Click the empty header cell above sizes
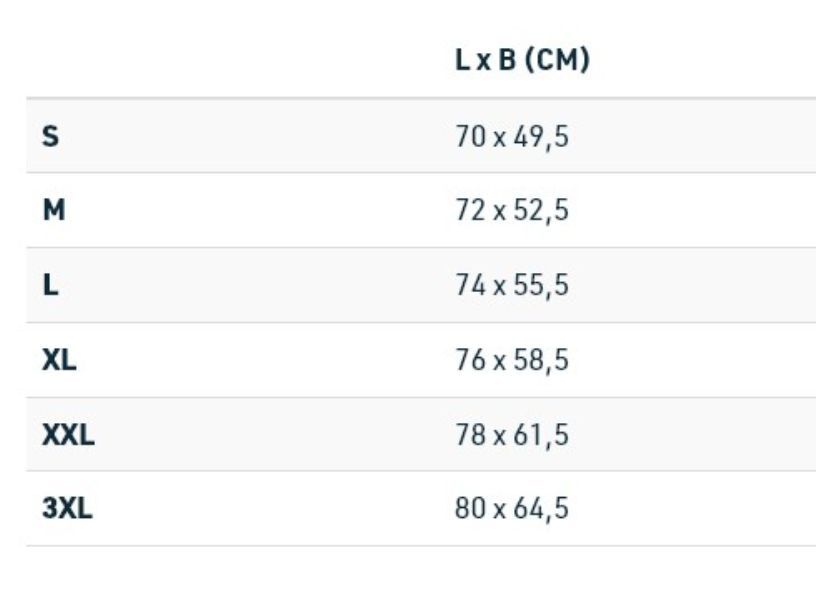The width and height of the screenshot is (816, 606). click(234, 59)
